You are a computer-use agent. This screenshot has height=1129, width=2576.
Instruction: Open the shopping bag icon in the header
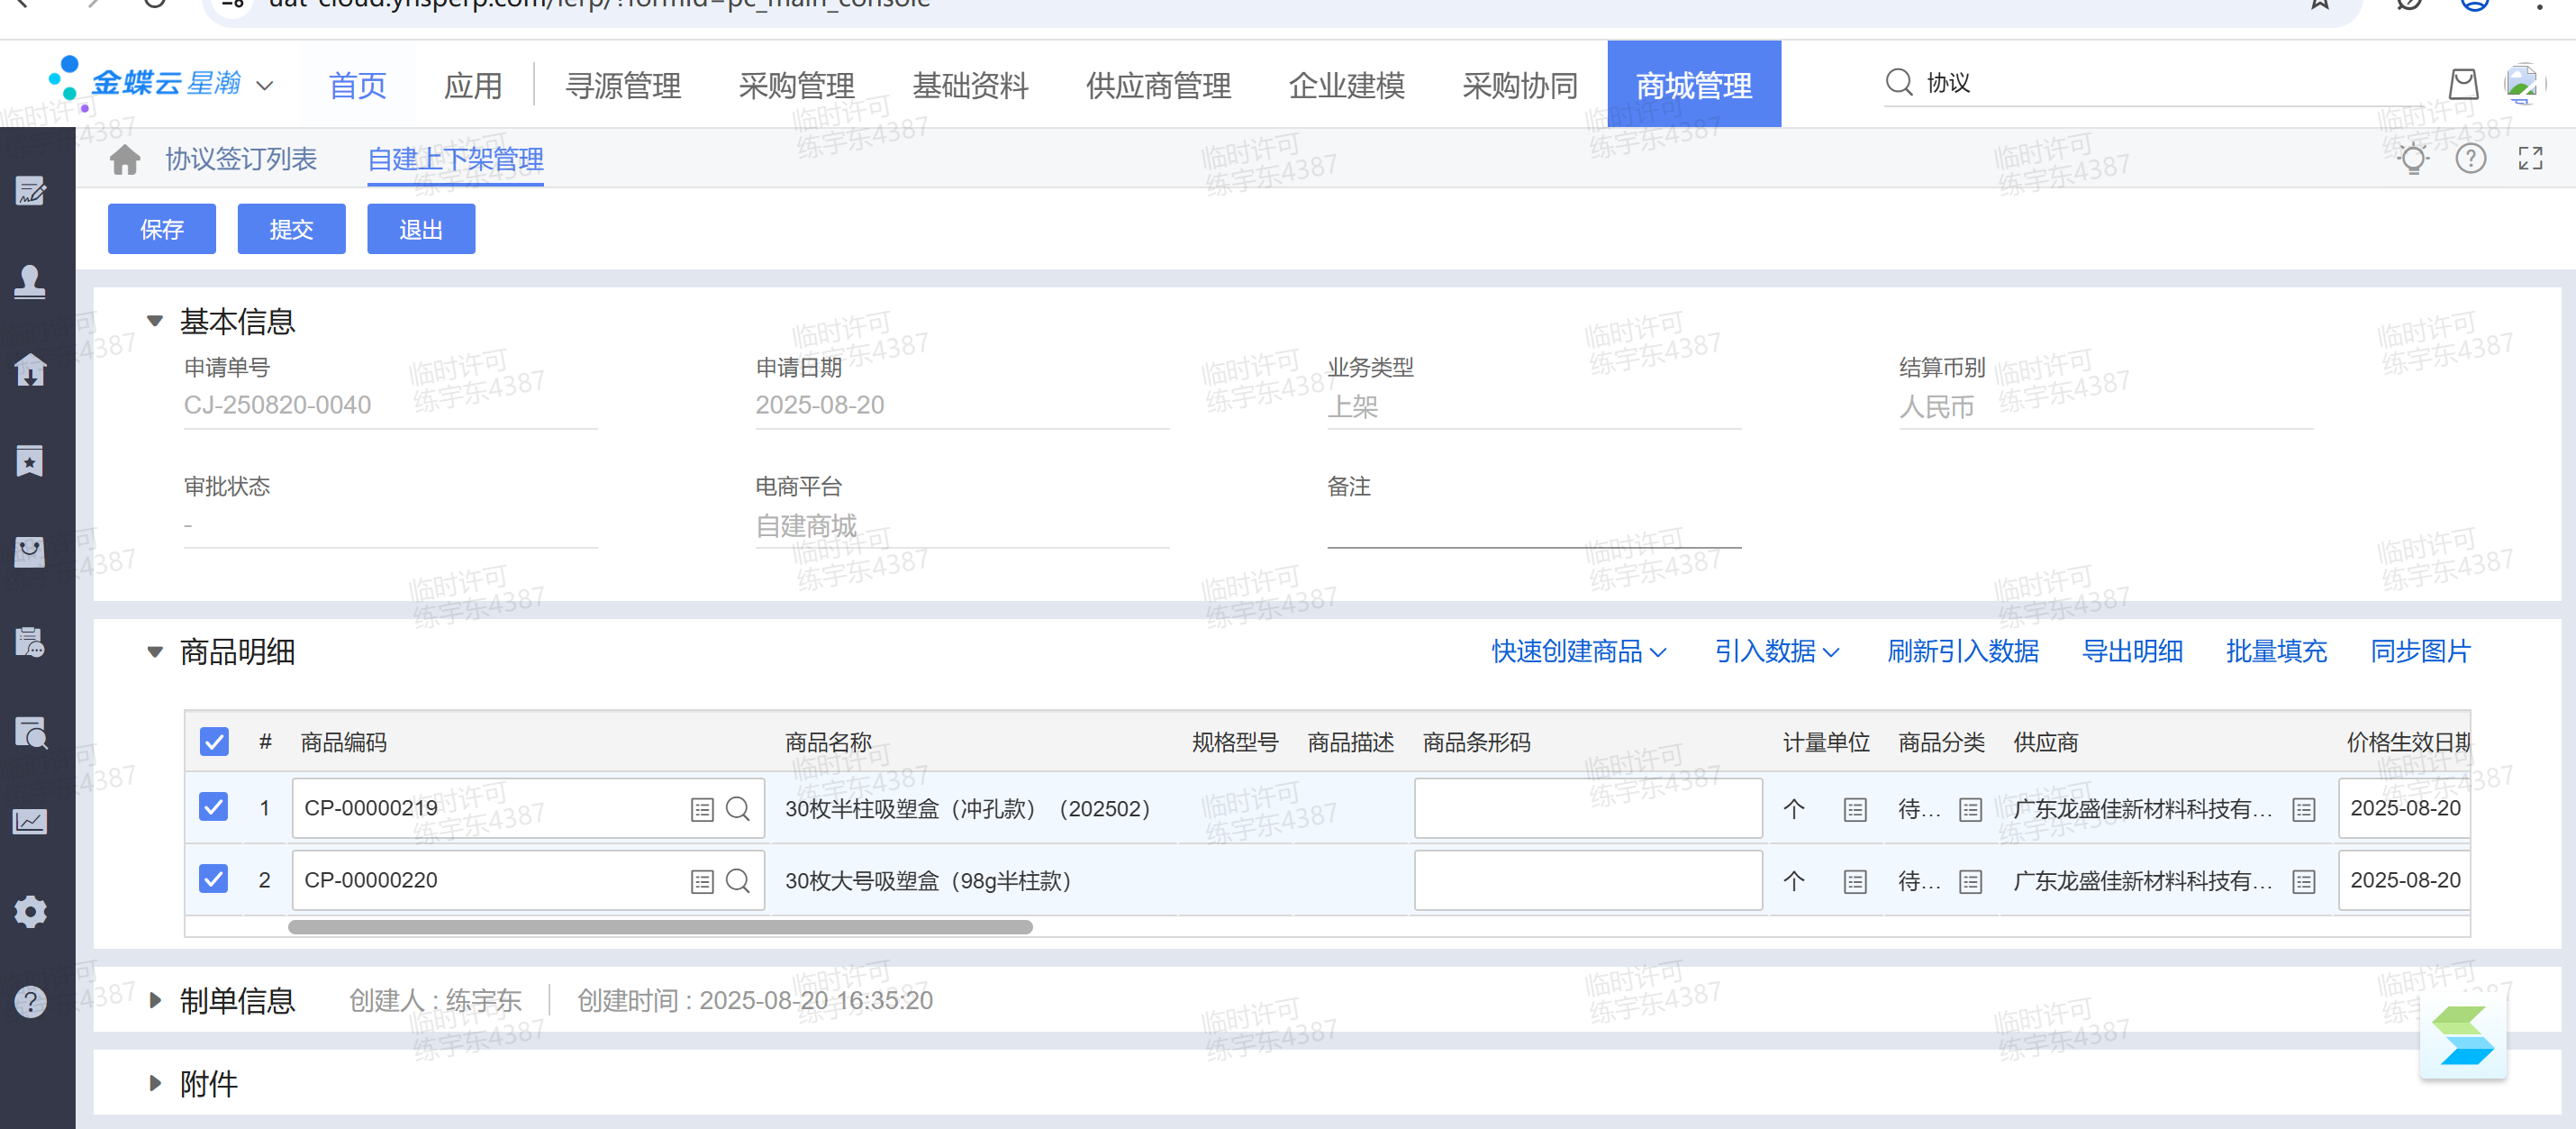pos(2463,84)
